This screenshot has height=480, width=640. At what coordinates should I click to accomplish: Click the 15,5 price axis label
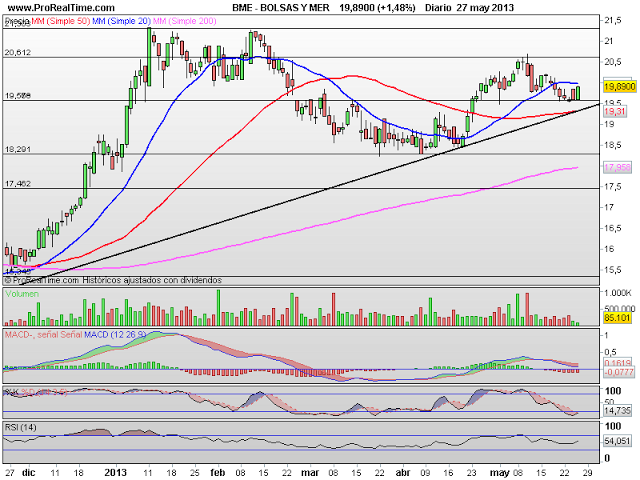point(613,270)
